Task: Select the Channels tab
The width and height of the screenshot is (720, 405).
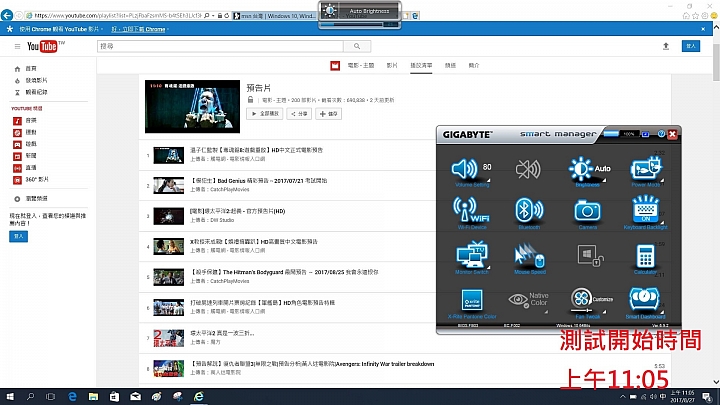Action: [450, 66]
